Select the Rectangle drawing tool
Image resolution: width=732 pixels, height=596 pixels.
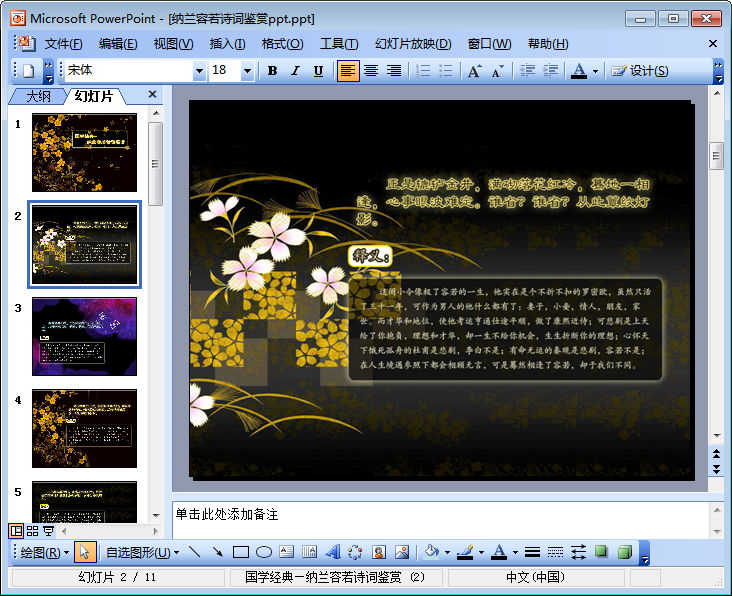coord(240,553)
